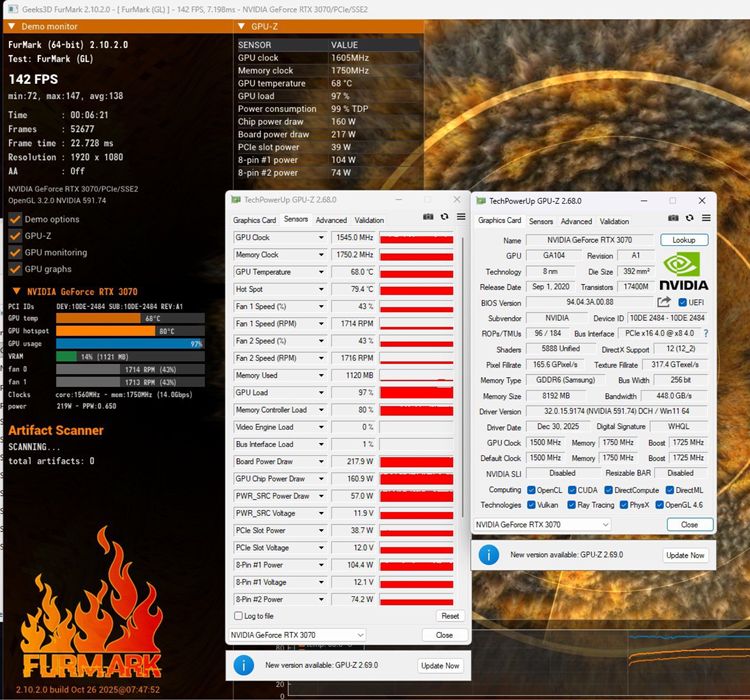
Task: Switch to Graphics Card tab in the Sensors window
Action: point(254,220)
